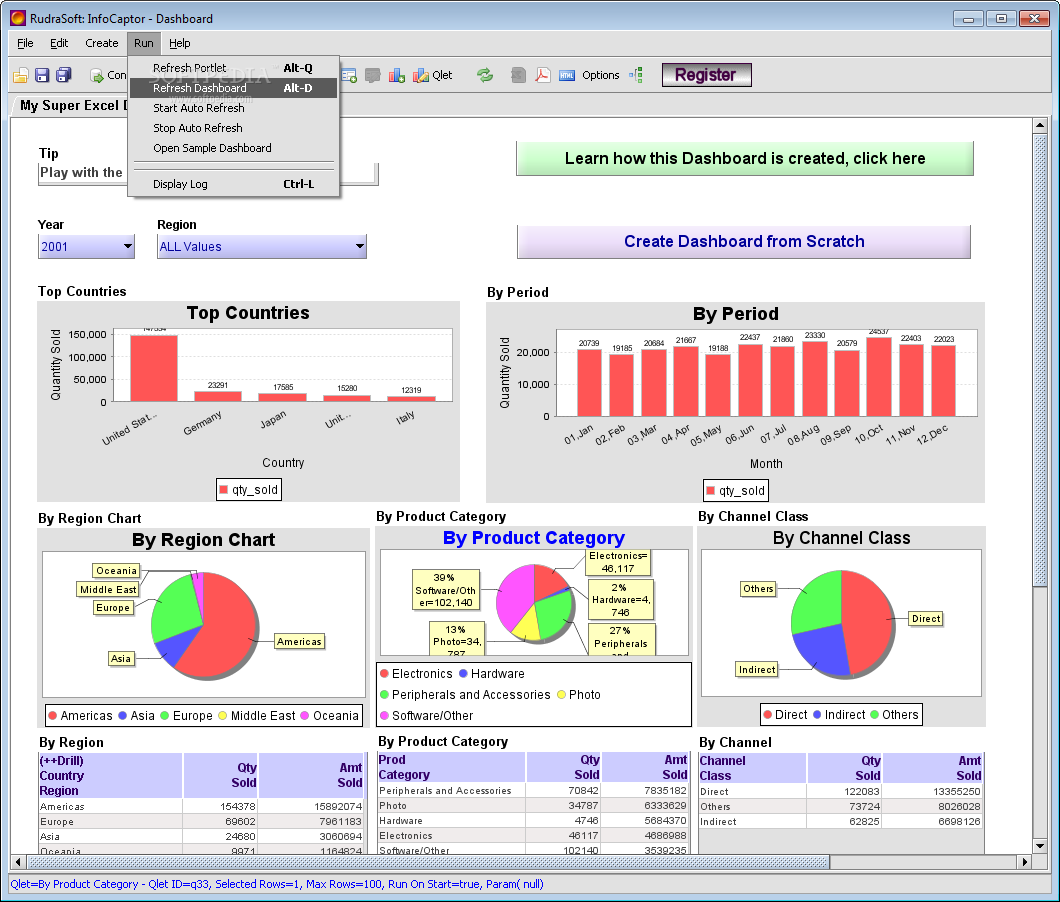
Task: Click Electronics red legend swatch
Action: (x=384, y=673)
